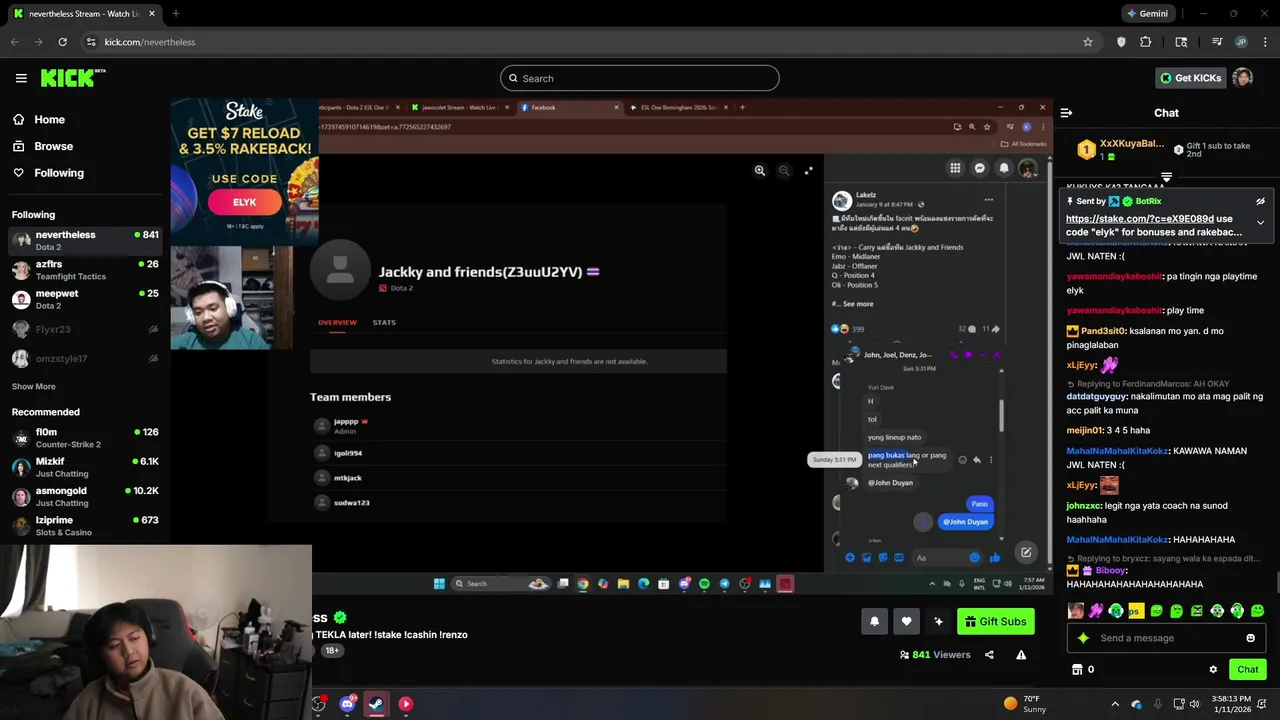Open the user profile avatar menu

click(1243, 78)
